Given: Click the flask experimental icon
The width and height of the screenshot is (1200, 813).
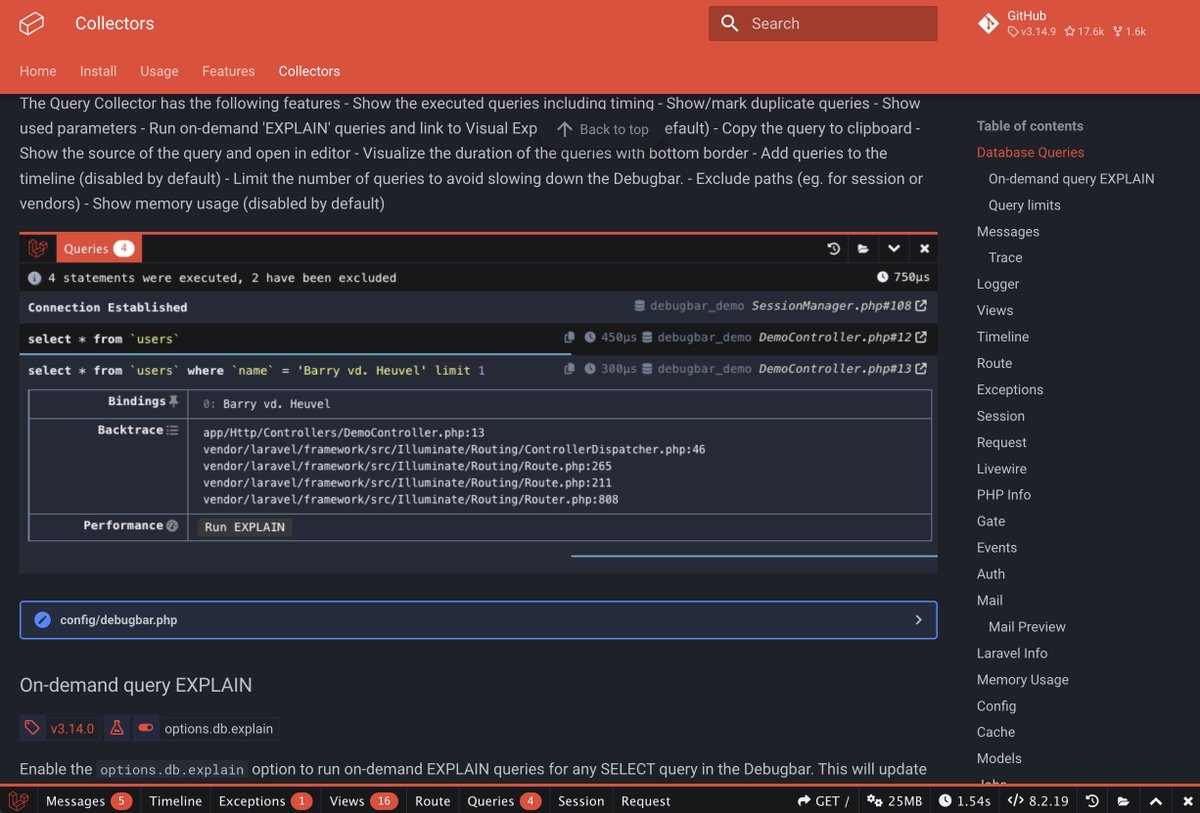Looking at the screenshot, I should tap(117, 728).
